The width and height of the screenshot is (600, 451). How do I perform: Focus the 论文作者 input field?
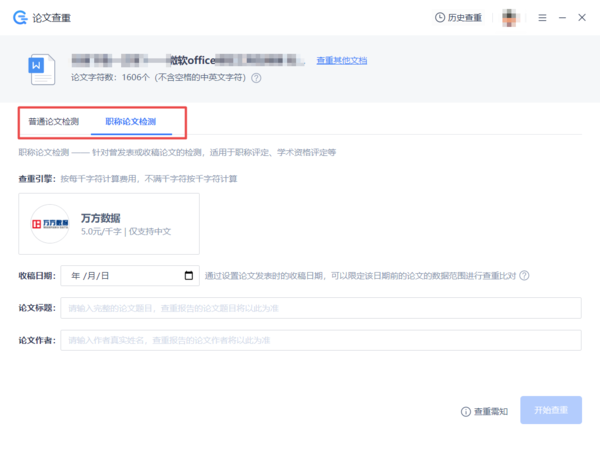[320, 341]
